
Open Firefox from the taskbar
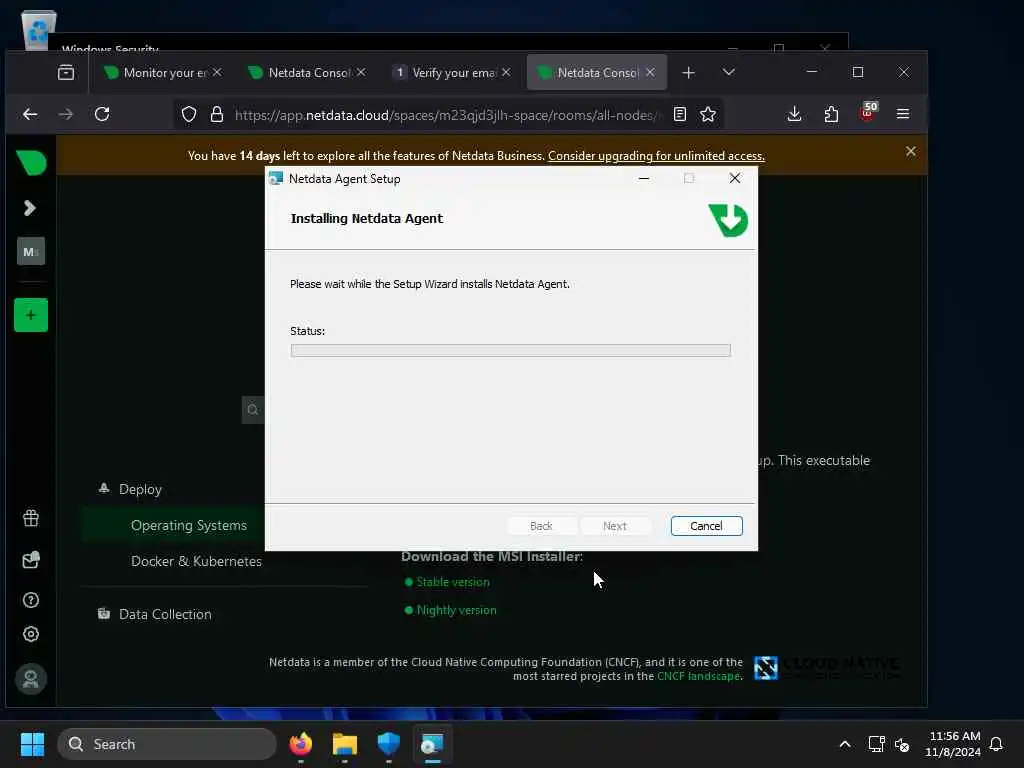(x=300, y=744)
